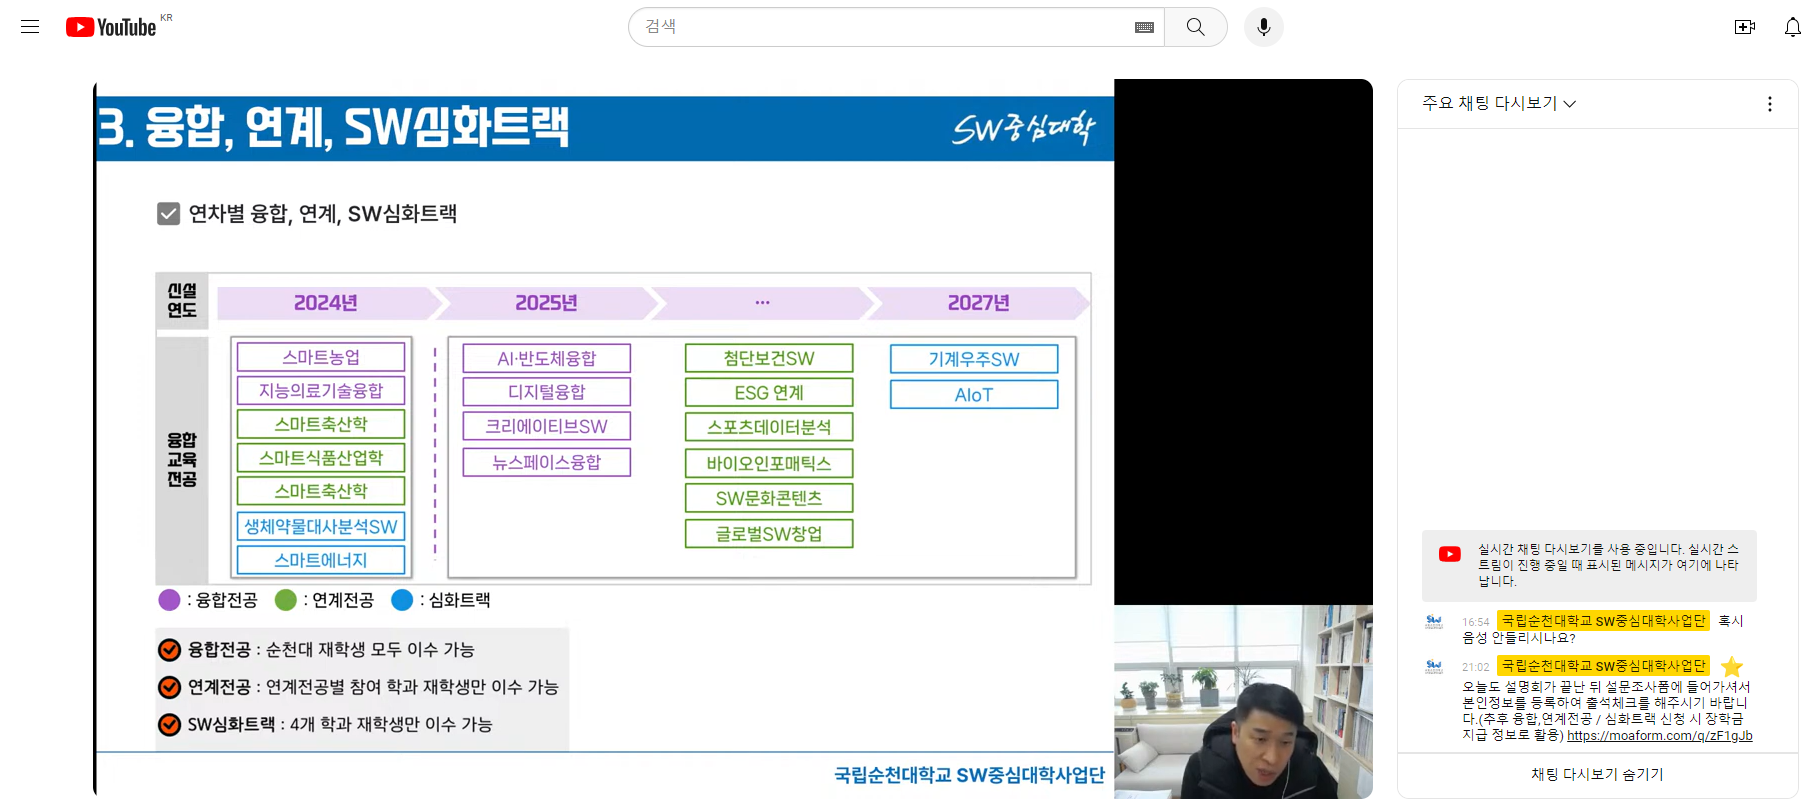Click the checkbox beside 연차별 융합 heading
Viewport: 1807px width, 808px height.
coord(168,213)
